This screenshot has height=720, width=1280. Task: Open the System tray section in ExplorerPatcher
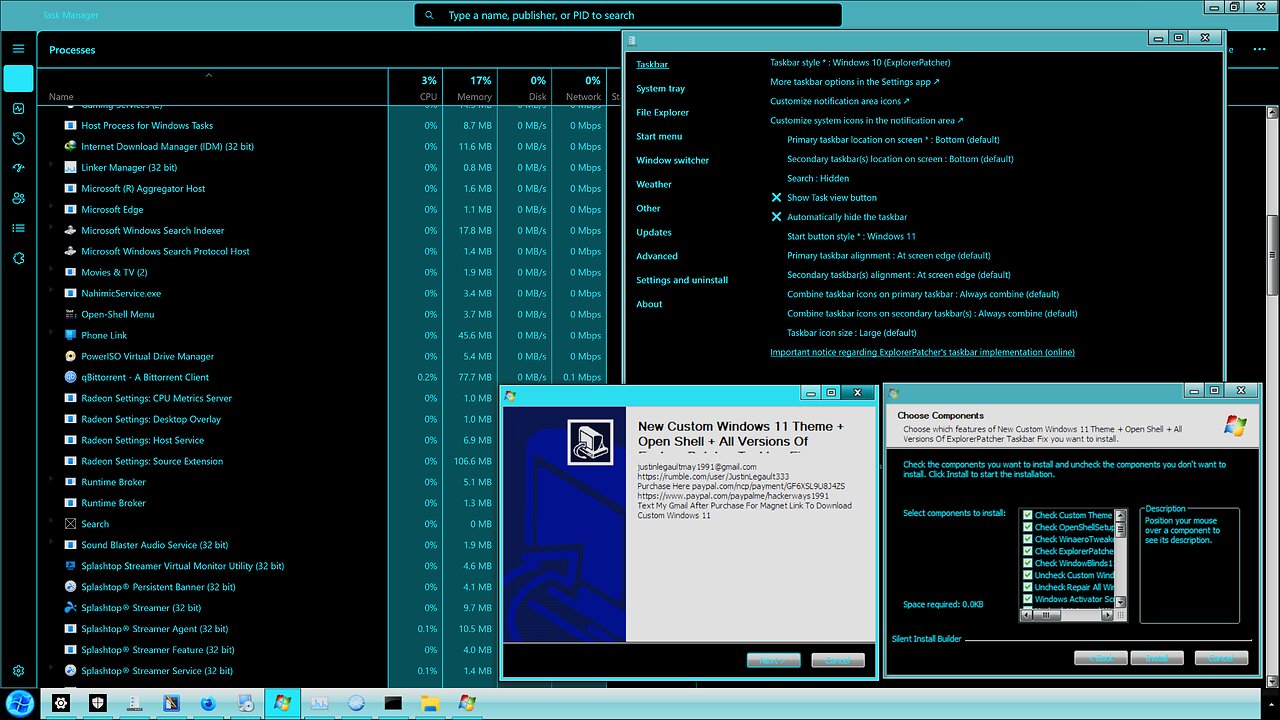661,89
